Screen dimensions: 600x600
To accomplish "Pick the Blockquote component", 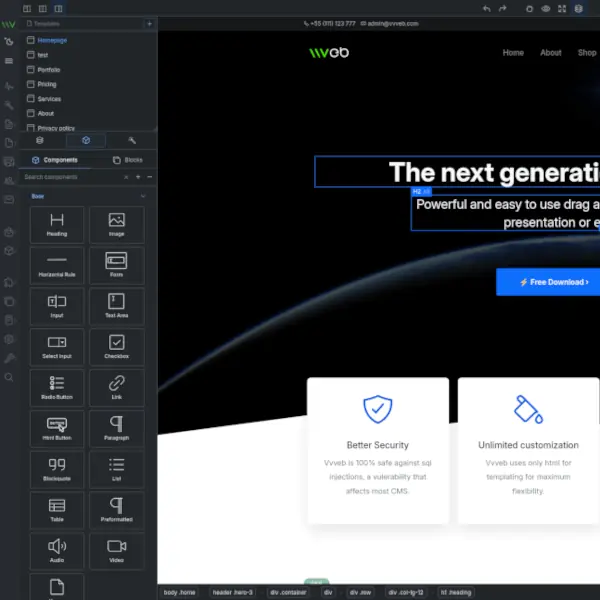I will pos(57,470).
